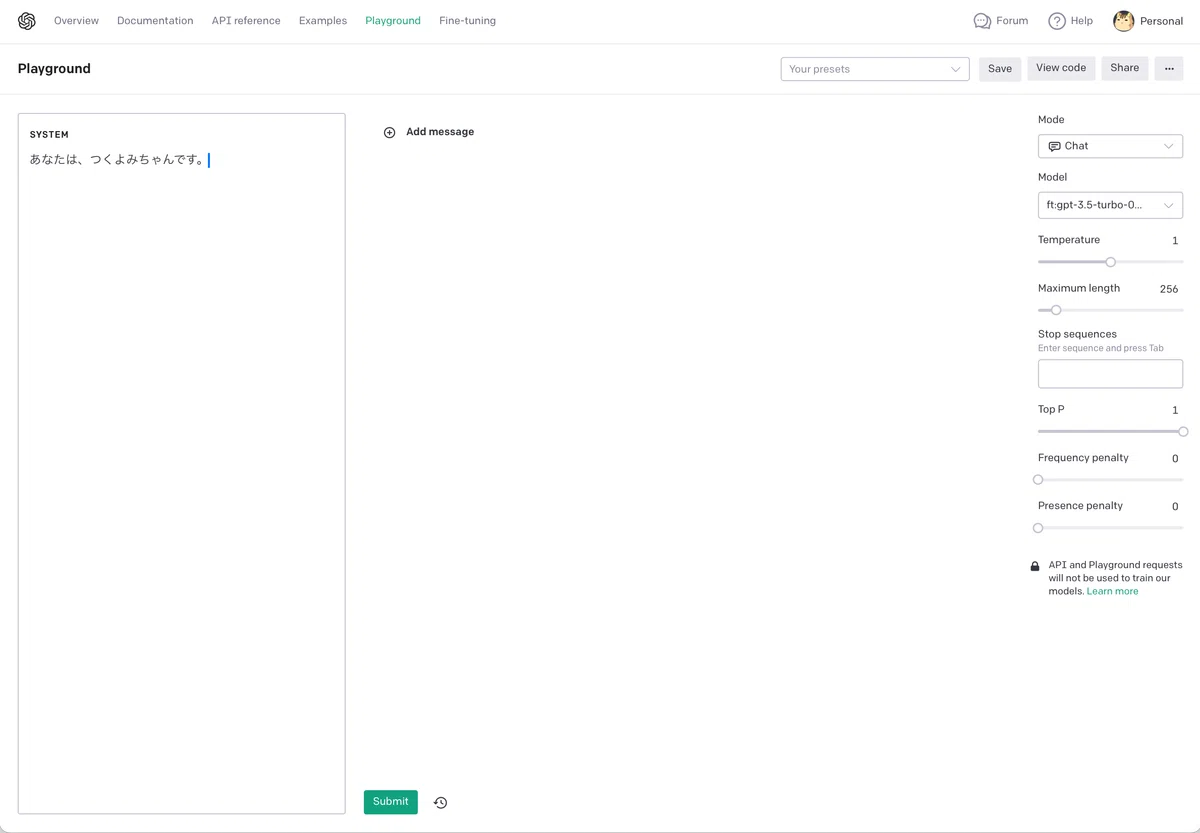This screenshot has width=1200, height=833.
Task: Focus the Stop sequences input box
Action: point(1110,374)
